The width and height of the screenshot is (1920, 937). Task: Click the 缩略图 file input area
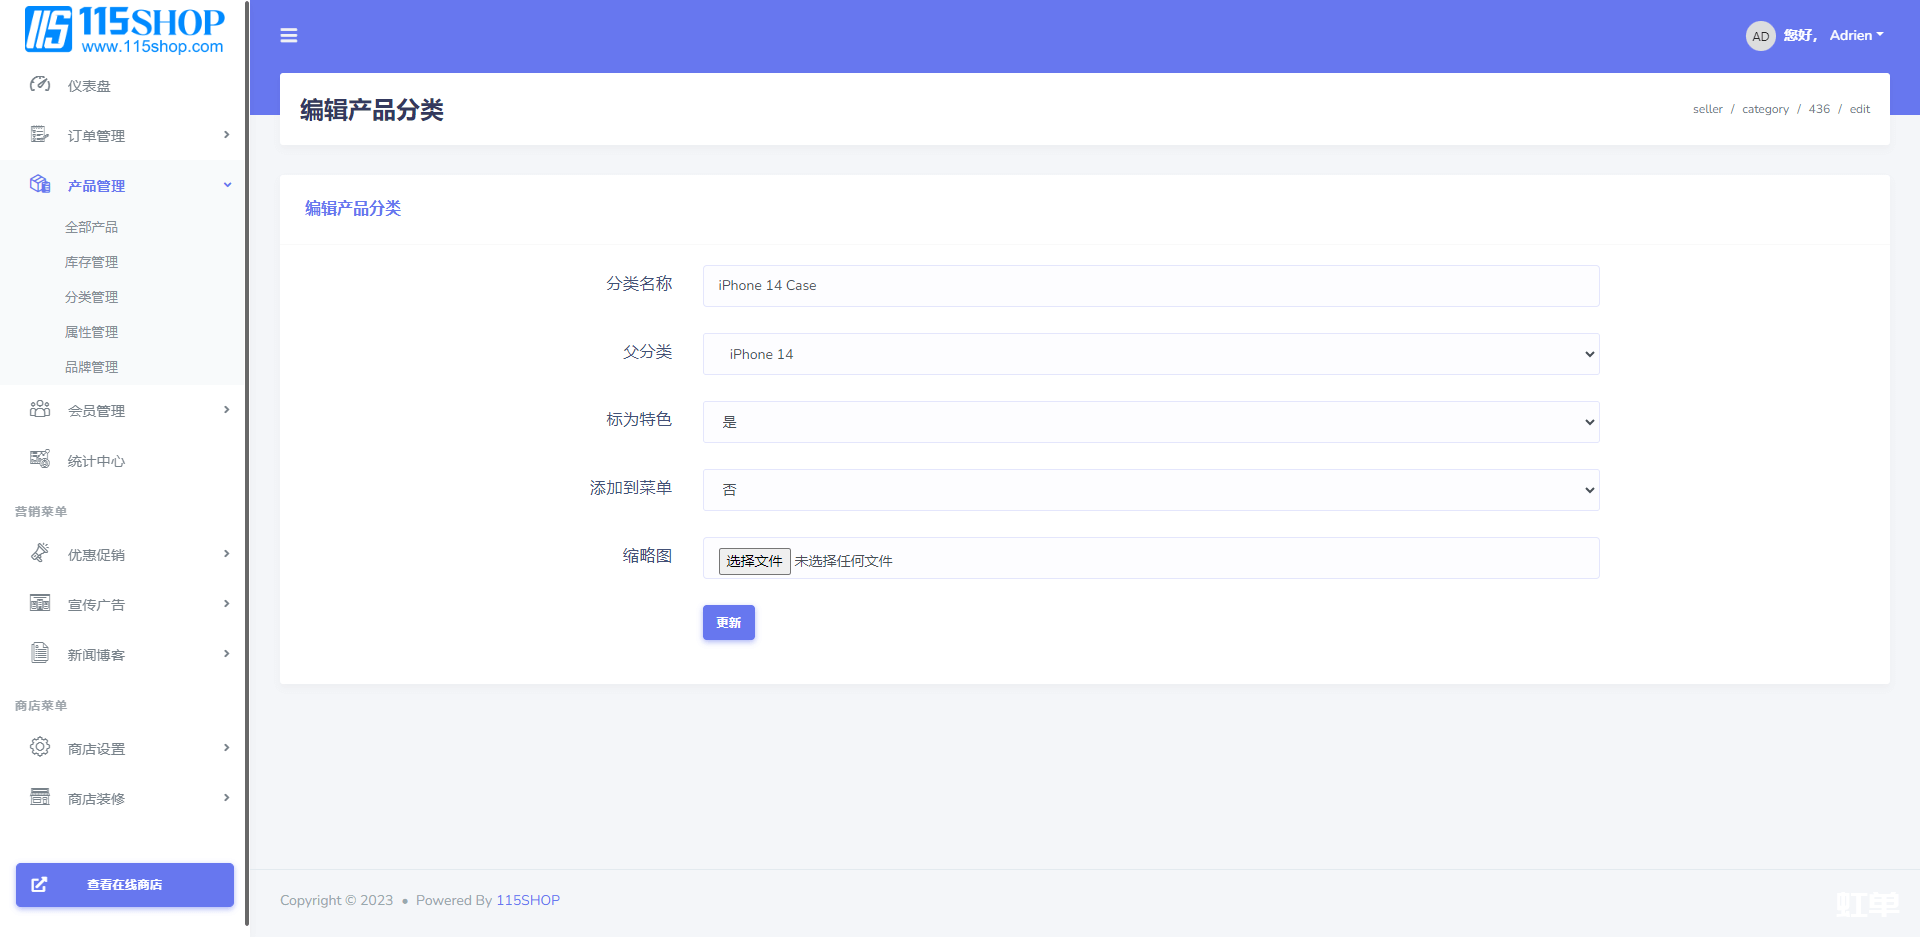click(1151, 558)
